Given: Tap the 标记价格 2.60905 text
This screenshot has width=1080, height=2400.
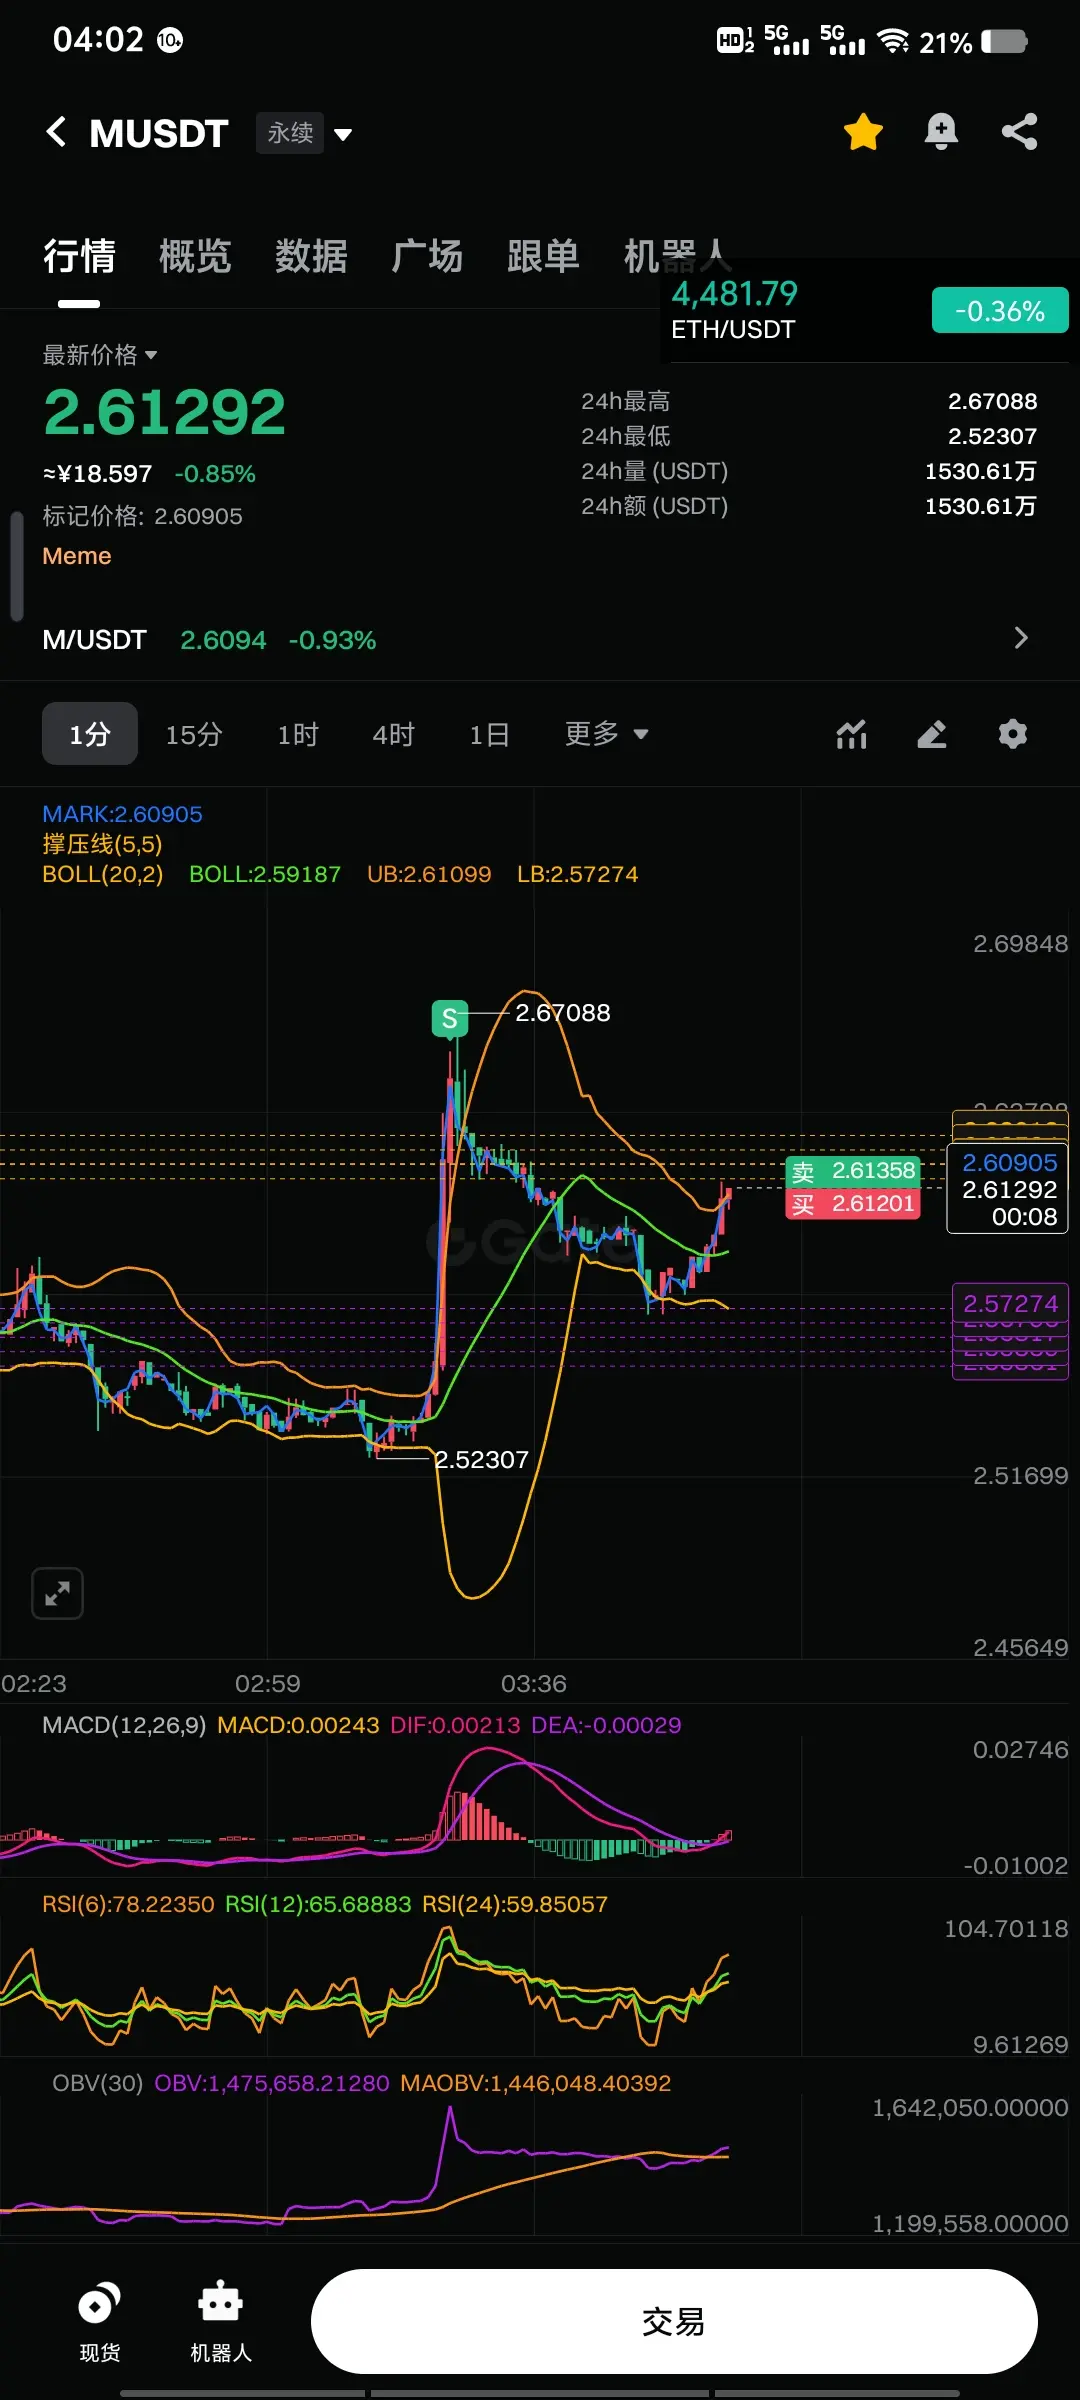Looking at the screenshot, I should [142, 516].
